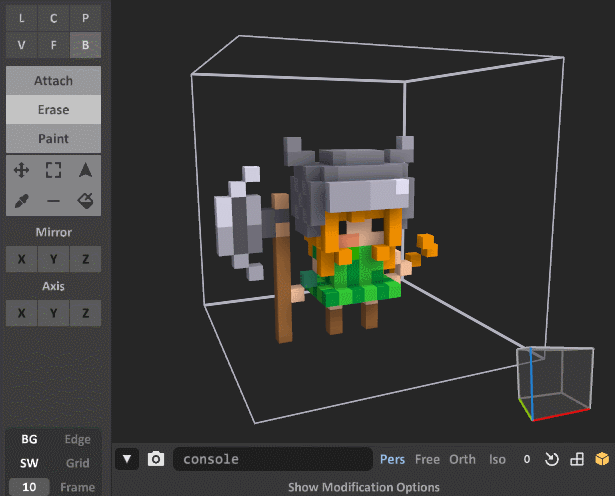Switch to Orth orthographic camera
615x496 pixels.
(x=462, y=459)
